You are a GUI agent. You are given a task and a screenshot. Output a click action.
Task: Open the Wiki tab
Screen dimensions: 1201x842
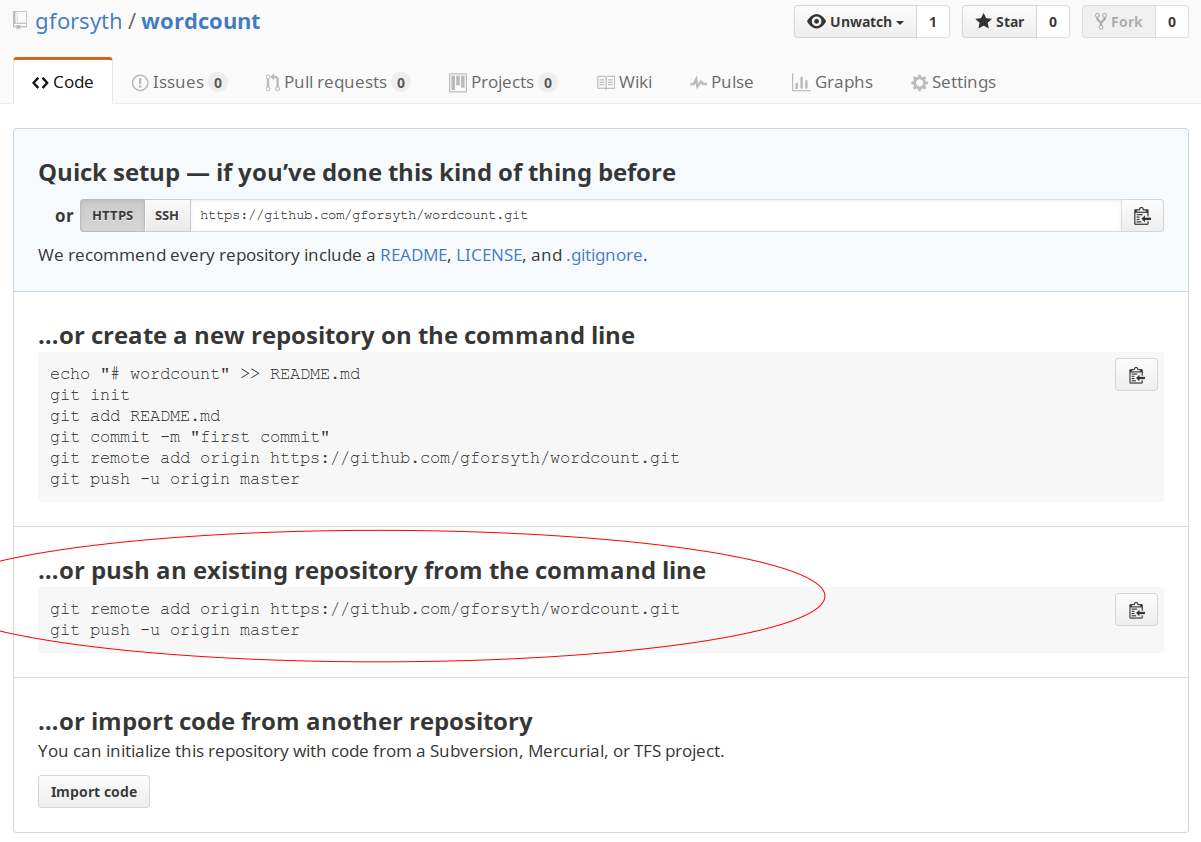click(624, 82)
